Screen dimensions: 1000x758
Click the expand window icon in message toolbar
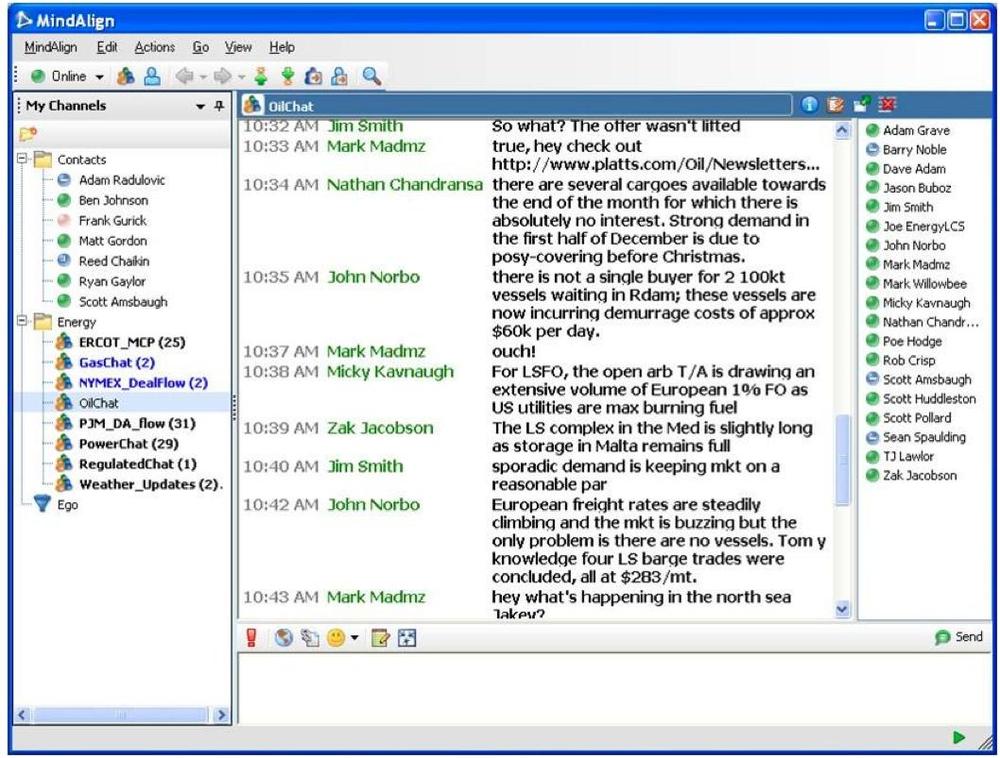407,638
